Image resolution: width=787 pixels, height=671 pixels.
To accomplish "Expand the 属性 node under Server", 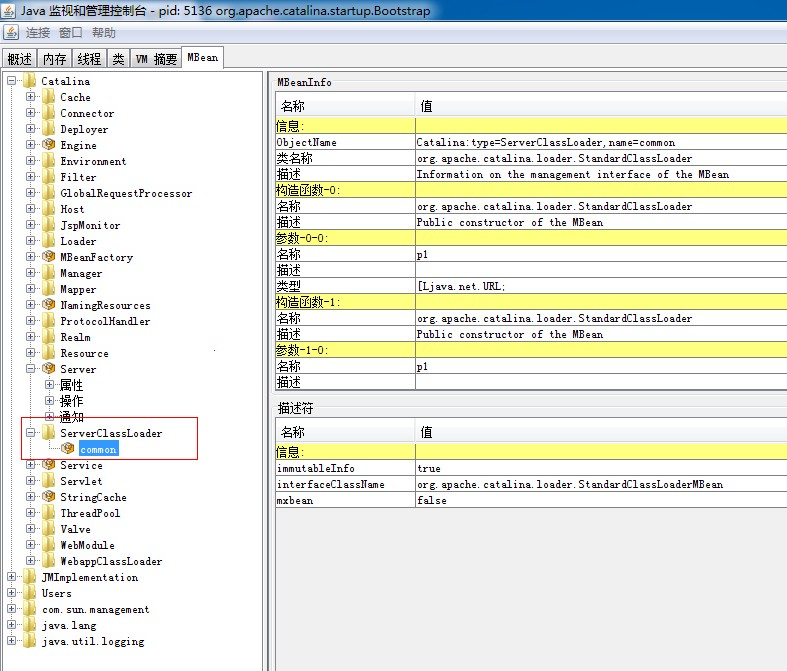I will pos(49,384).
